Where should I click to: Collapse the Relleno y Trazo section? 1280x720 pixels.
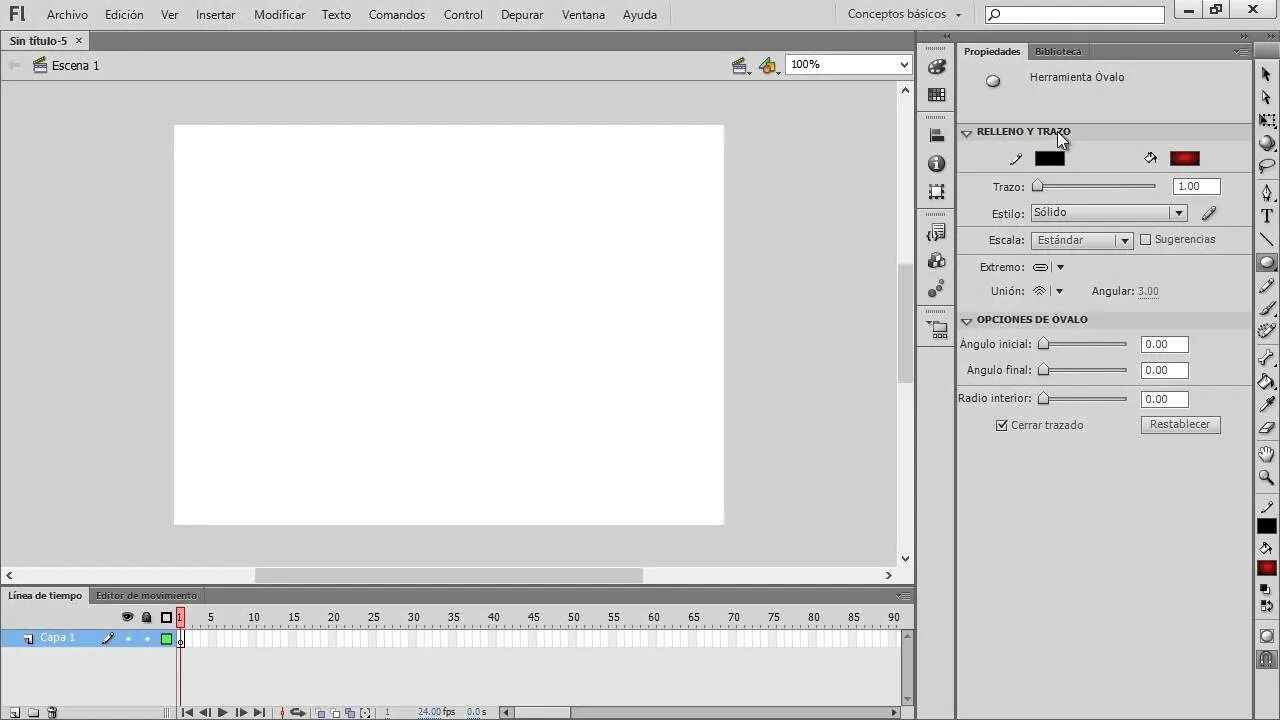(x=967, y=132)
